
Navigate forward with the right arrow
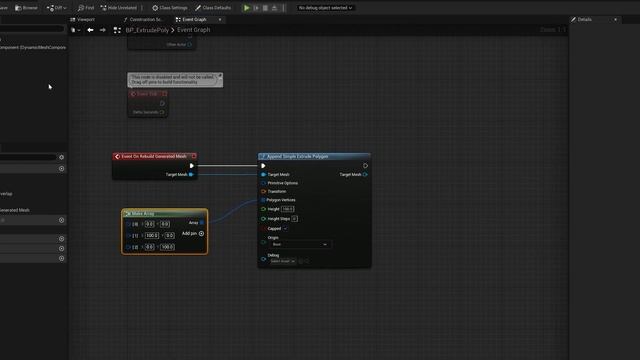[x=102, y=30]
